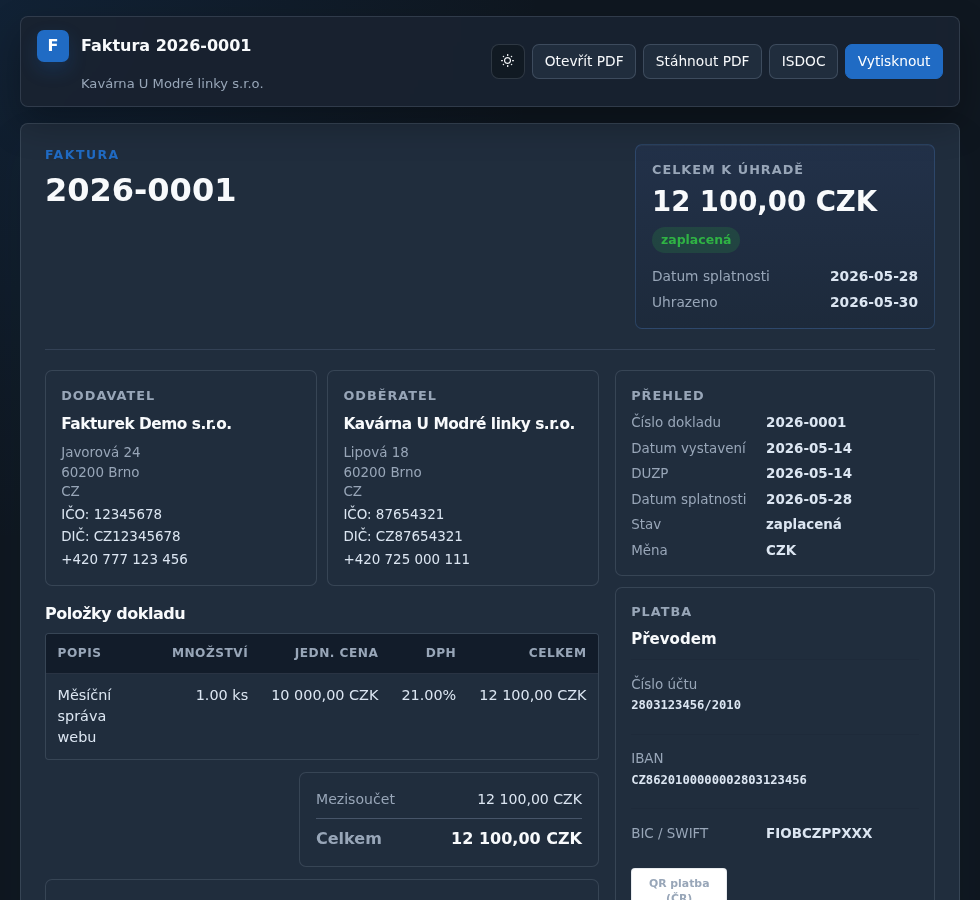Click the POPIS column header
980x900 pixels.
pyautogui.click(x=79, y=652)
